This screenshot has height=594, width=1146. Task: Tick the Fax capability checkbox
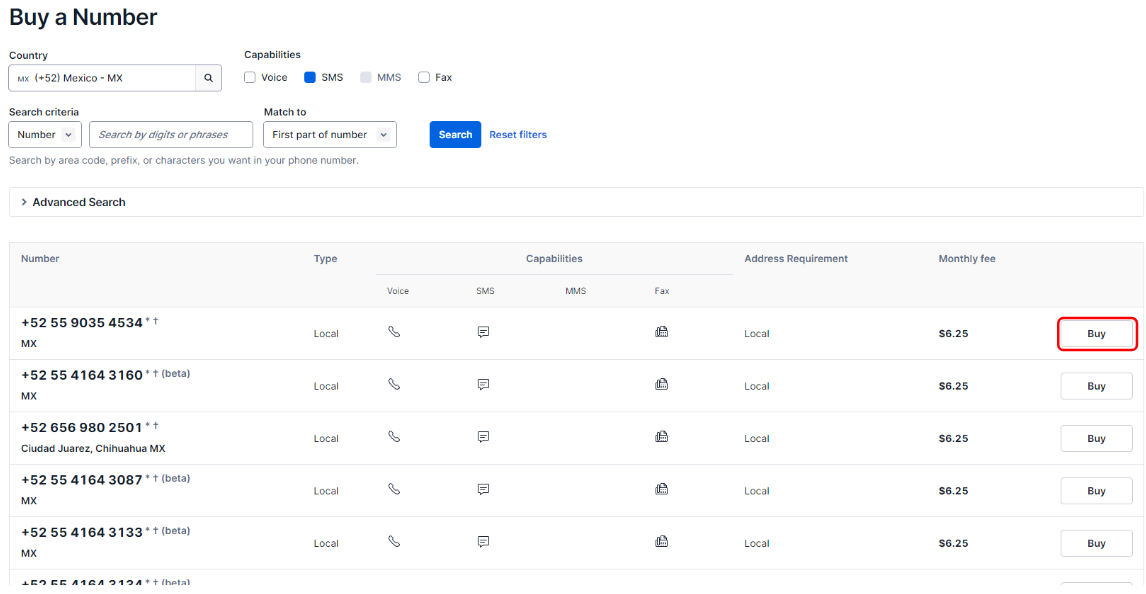[424, 77]
